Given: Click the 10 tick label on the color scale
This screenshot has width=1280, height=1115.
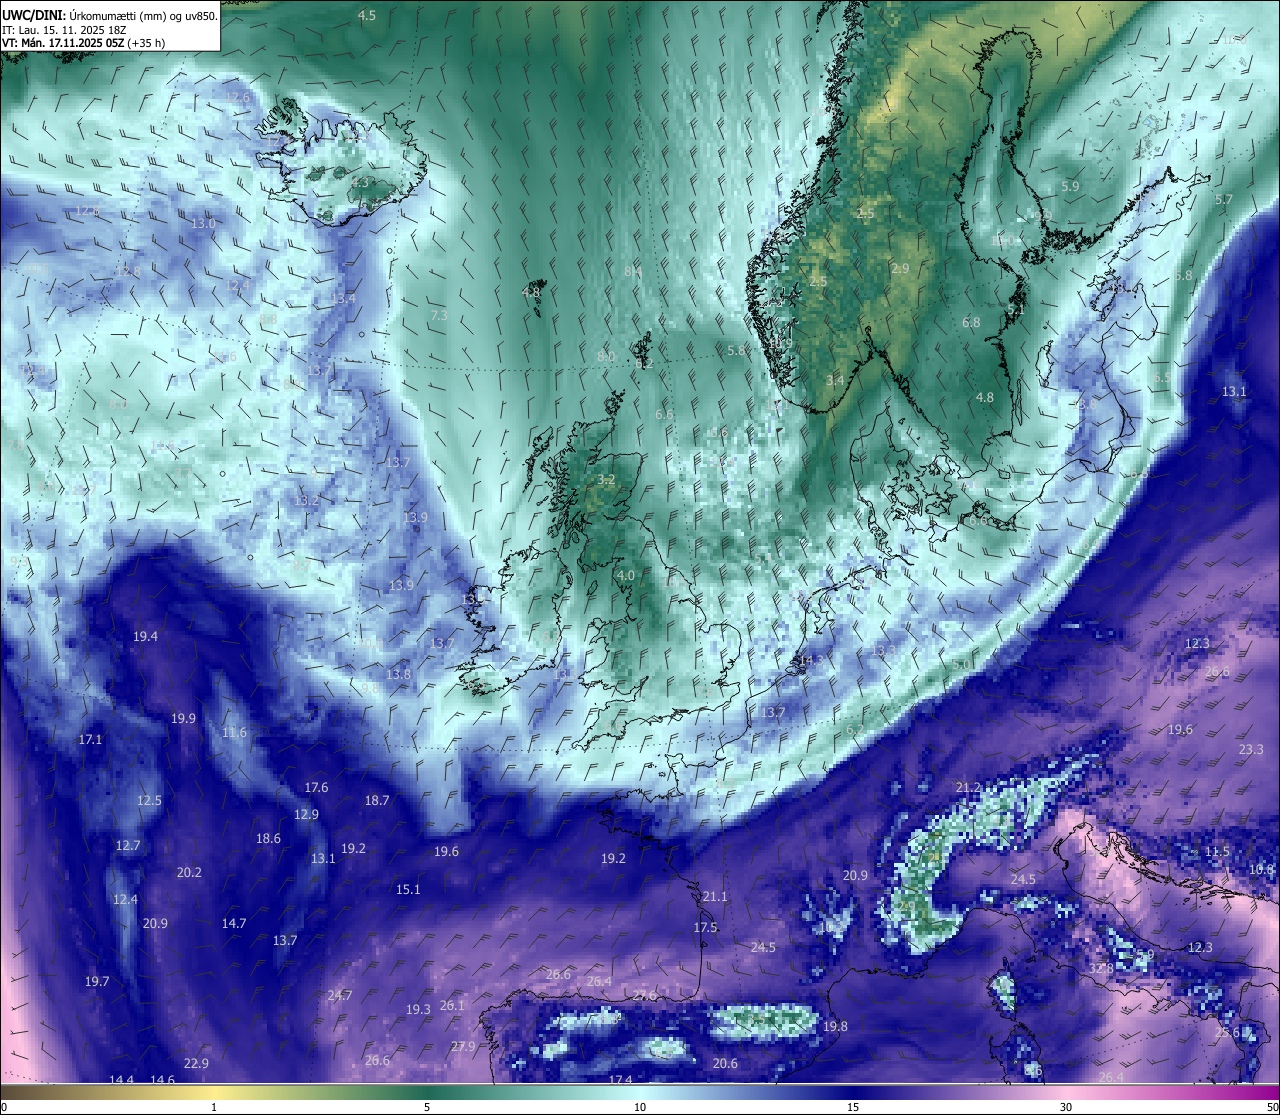Looking at the screenshot, I should point(640,1107).
